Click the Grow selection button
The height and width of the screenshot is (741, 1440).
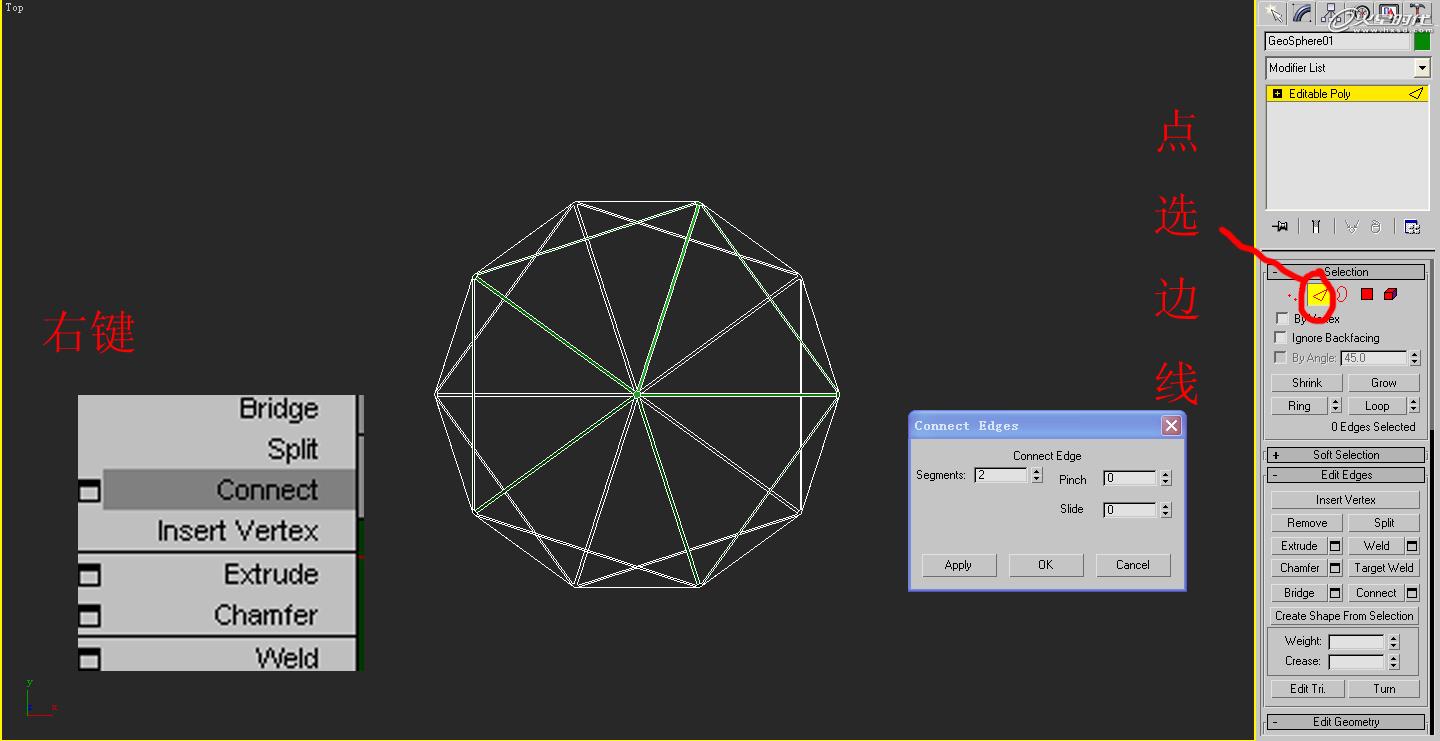click(1383, 382)
